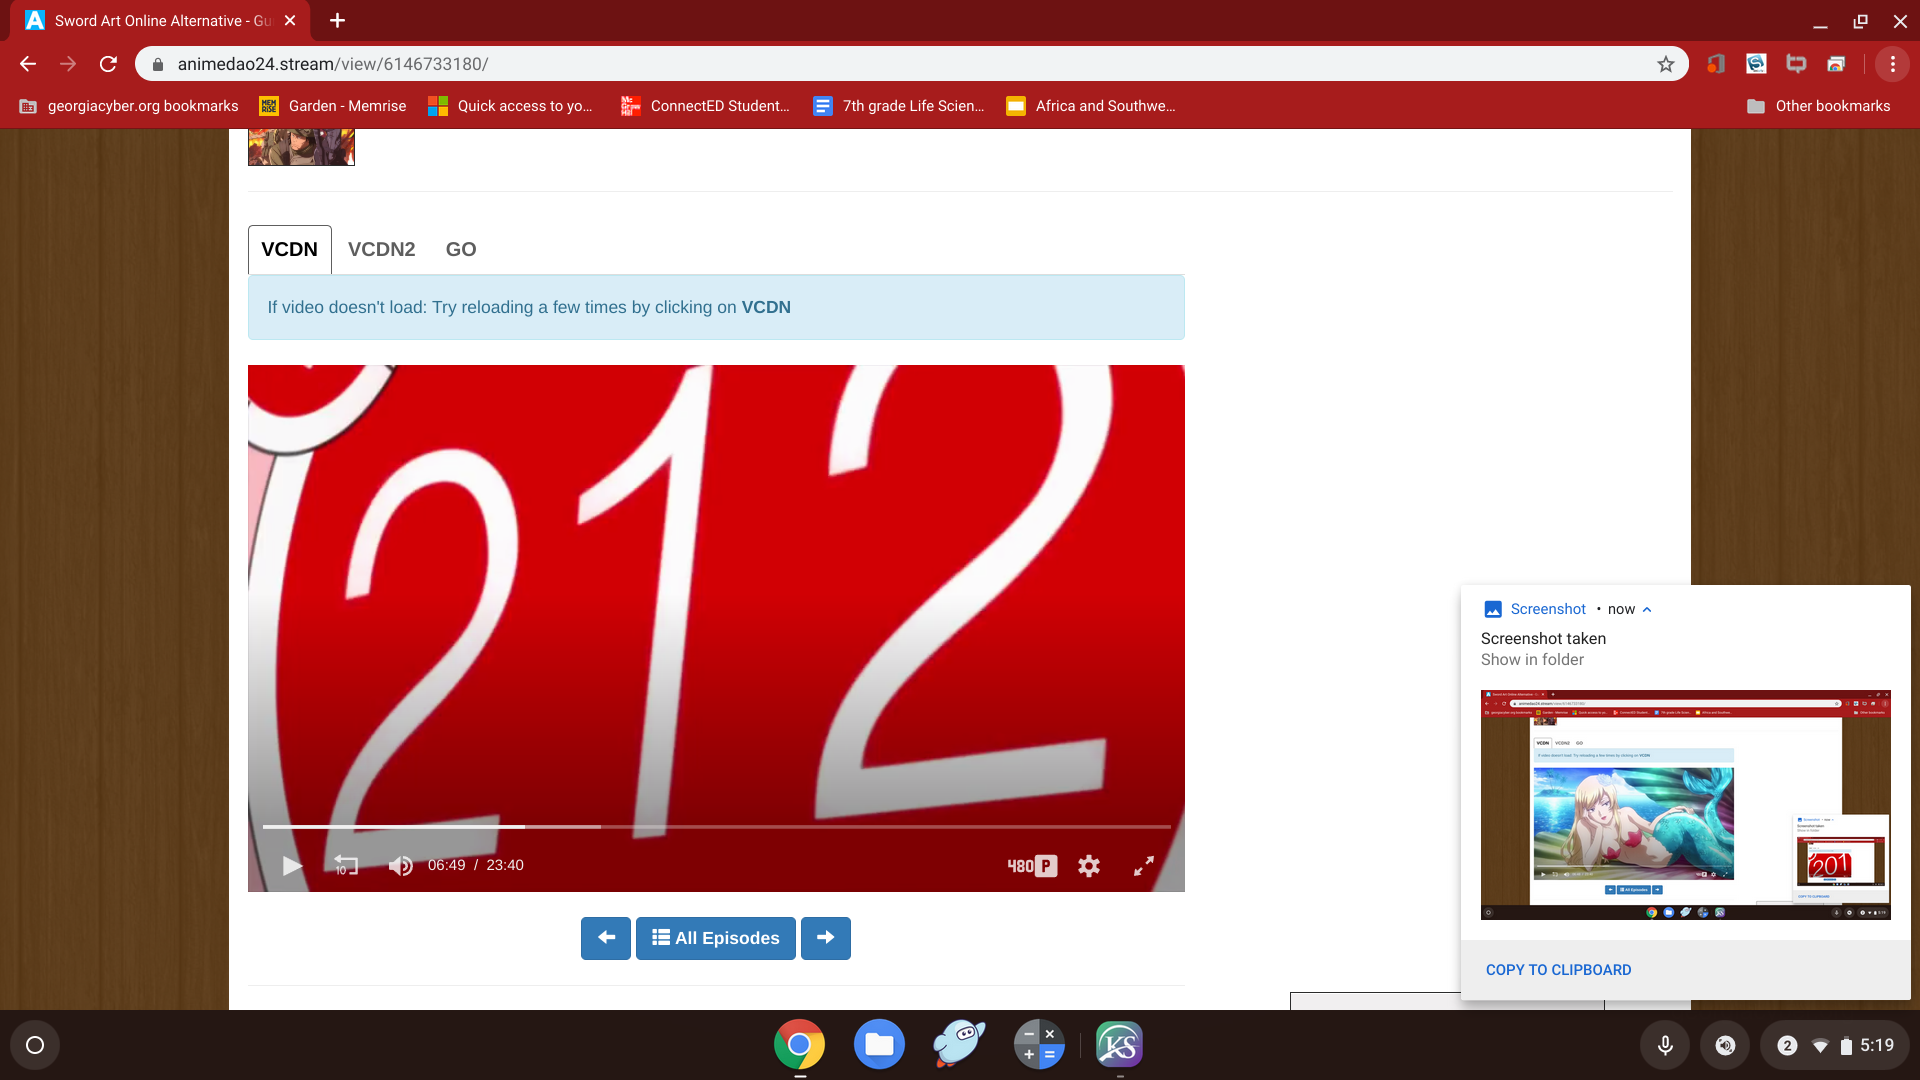Open 7th grade Life Science bookmark
Image resolution: width=1920 pixels, height=1080 pixels.
[x=899, y=106]
